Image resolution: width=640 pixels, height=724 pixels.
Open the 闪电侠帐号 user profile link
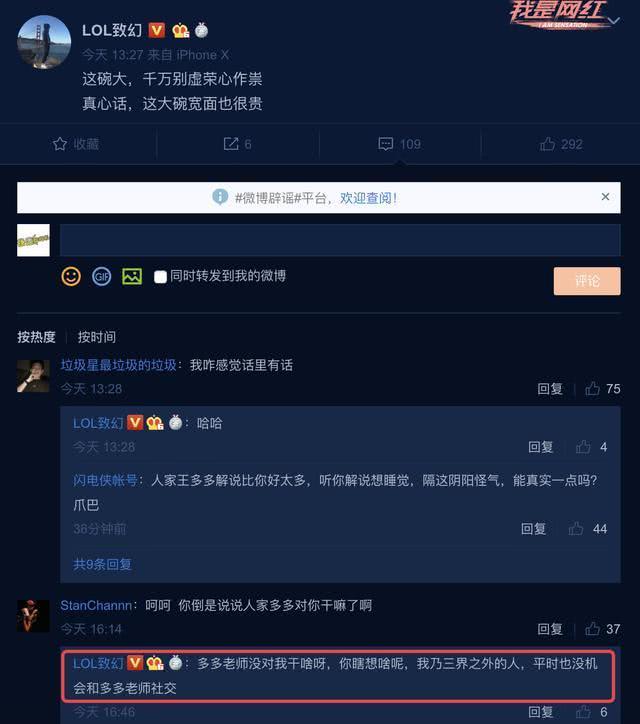point(106,481)
